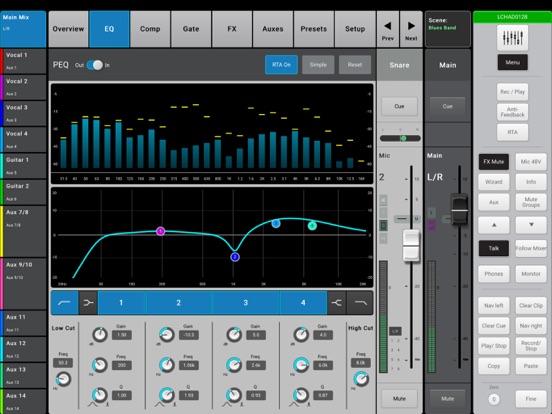The width and height of the screenshot is (552, 414).
Task: Go to the next channel with Next arrow
Action: tap(411, 29)
